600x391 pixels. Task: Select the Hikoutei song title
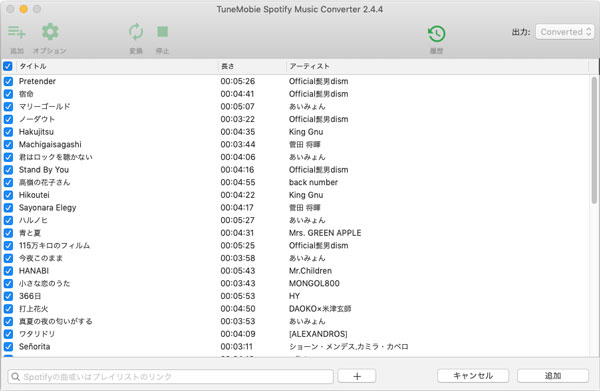coord(34,195)
